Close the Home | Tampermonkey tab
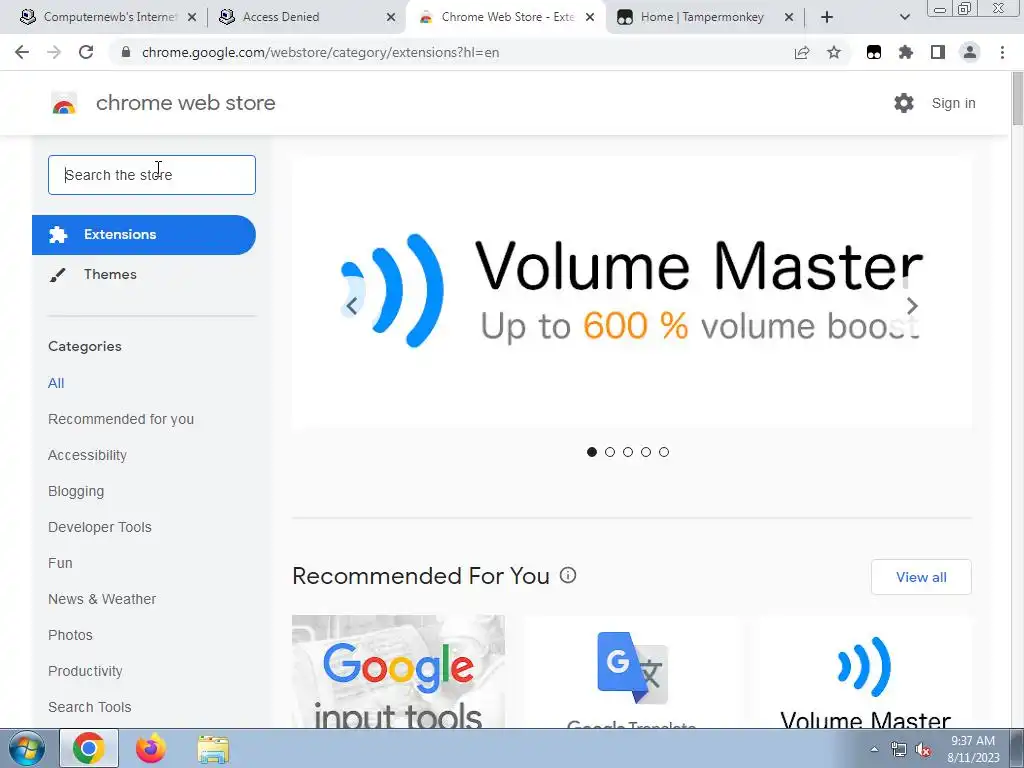This screenshot has width=1024, height=768. [788, 17]
